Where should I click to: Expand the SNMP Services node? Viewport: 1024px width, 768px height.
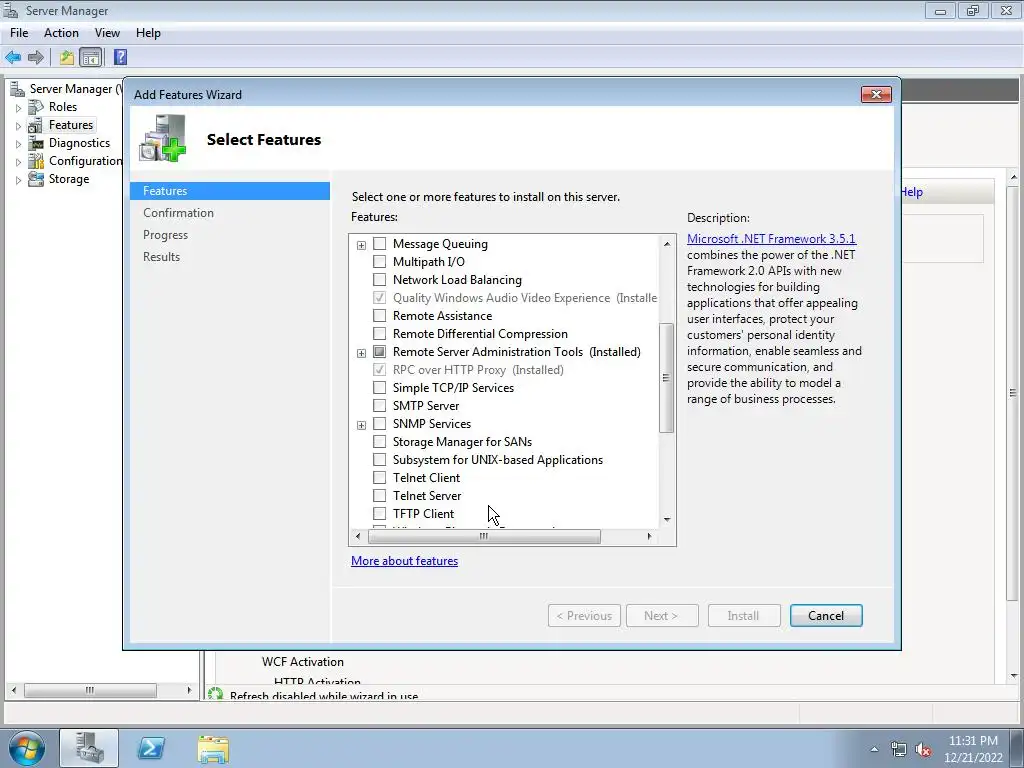[x=361, y=424]
